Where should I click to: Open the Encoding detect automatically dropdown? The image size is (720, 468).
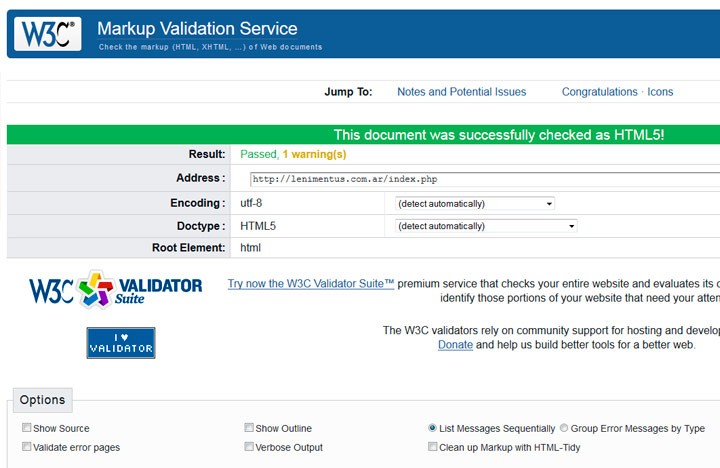click(x=475, y=203)
